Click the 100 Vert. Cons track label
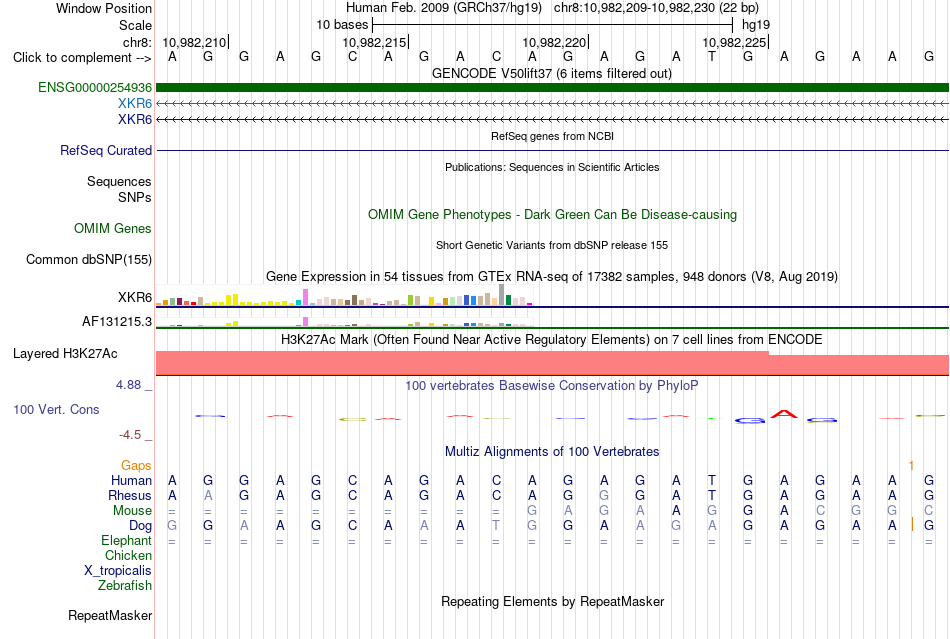 pos(56,409)
